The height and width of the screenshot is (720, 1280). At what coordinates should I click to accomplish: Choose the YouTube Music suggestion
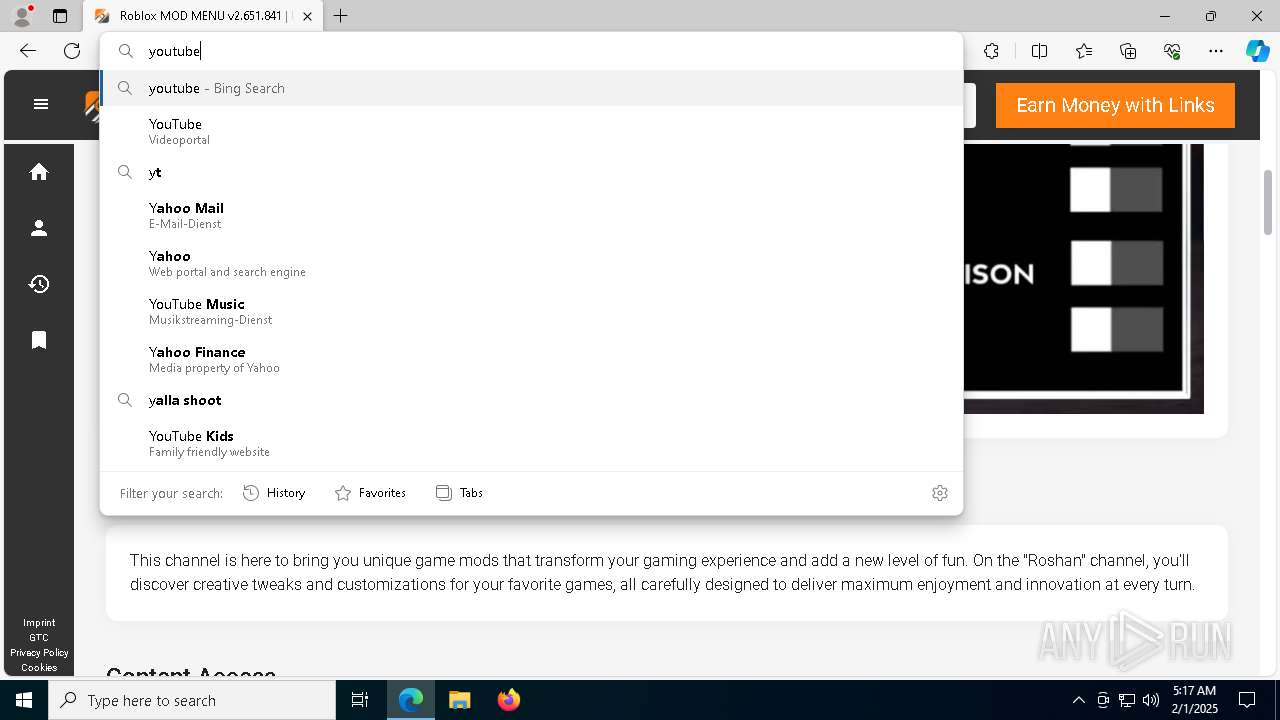(531, 311)
